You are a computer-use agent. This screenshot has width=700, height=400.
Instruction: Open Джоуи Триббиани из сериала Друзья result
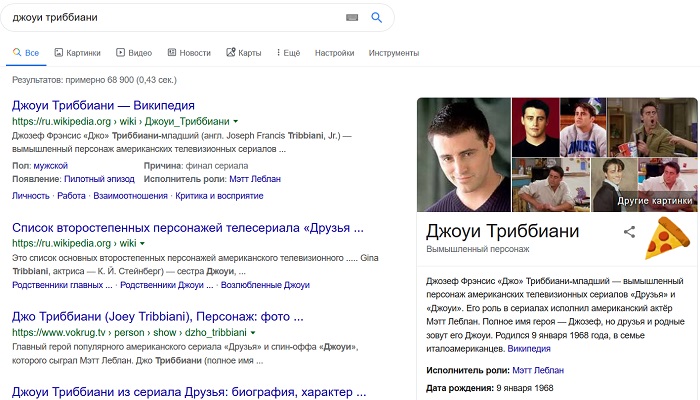(x=189, y=392)
